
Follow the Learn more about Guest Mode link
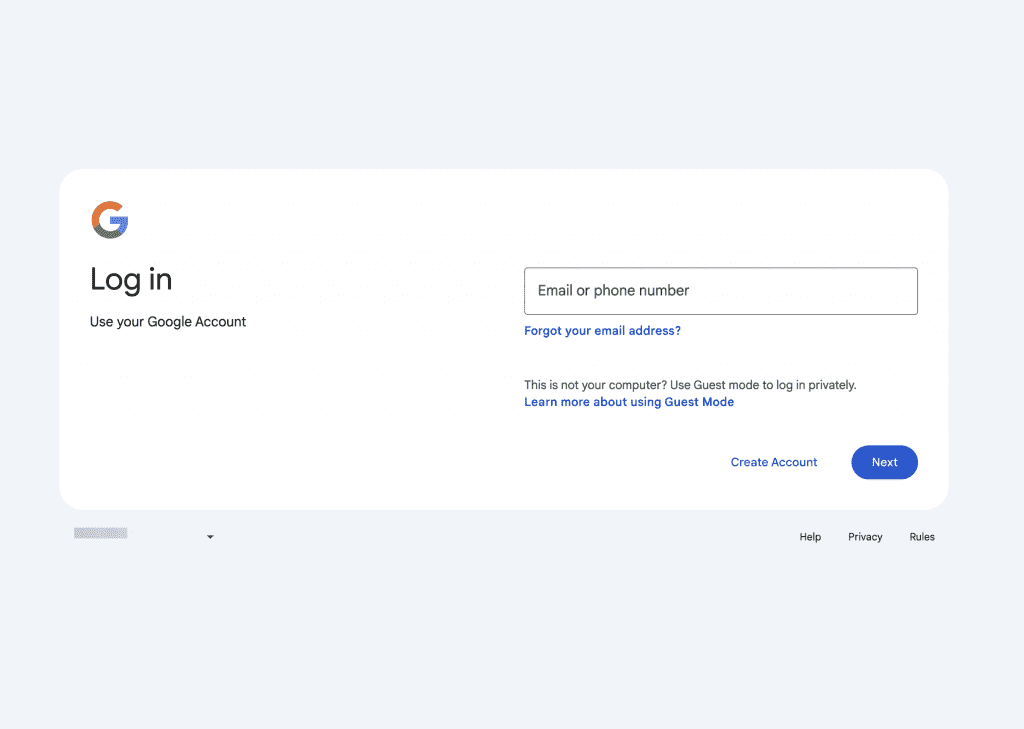pyautogui.click(x=629, y=402)
